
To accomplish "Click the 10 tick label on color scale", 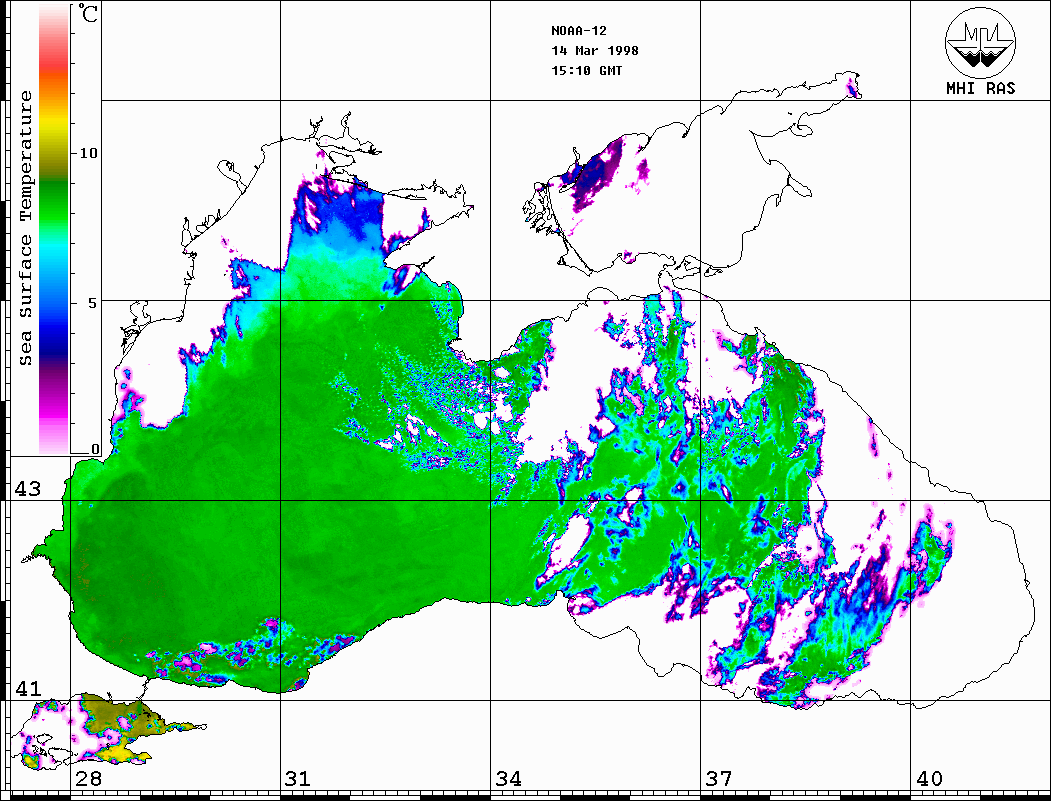I will [x=88, y=153].
